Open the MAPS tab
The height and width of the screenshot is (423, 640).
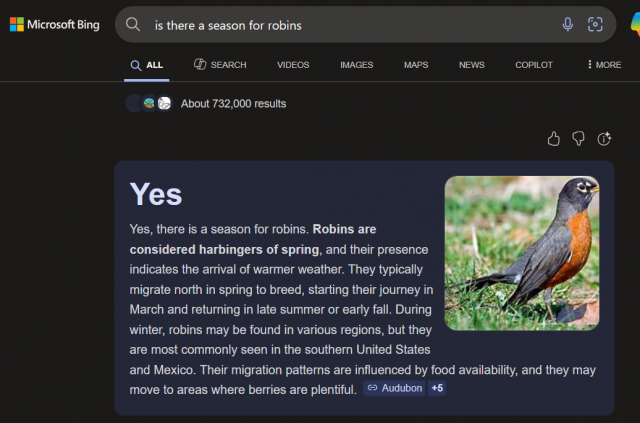416,65
